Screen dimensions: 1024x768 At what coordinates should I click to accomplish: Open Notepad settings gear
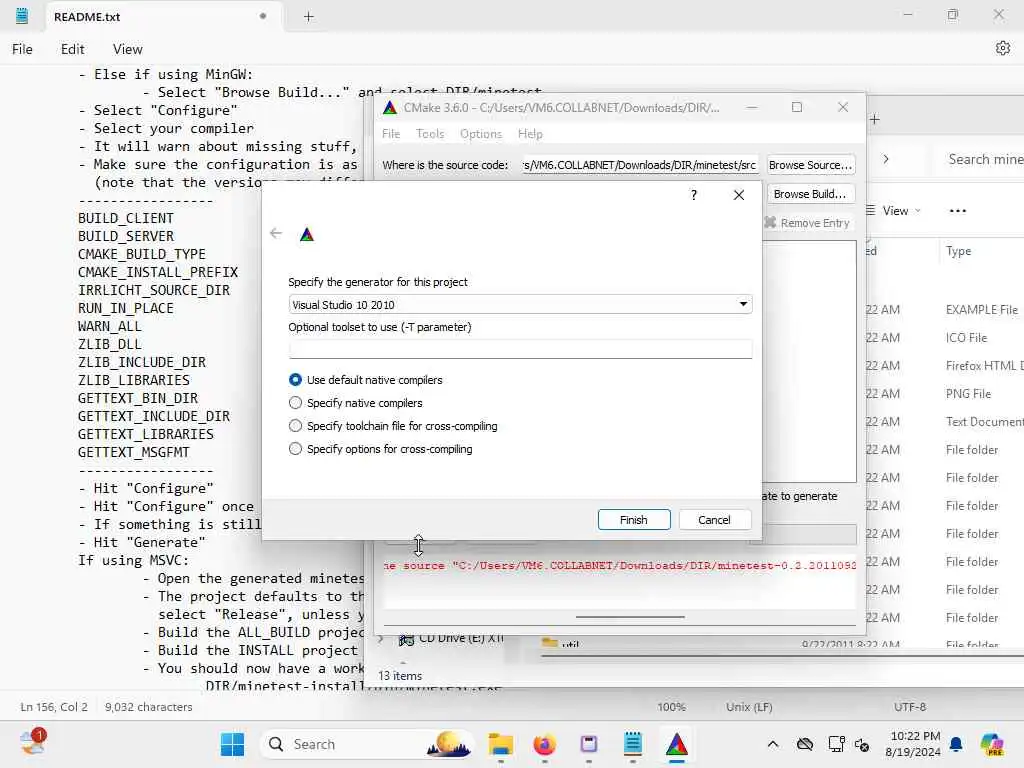[x=1002, y=48]
